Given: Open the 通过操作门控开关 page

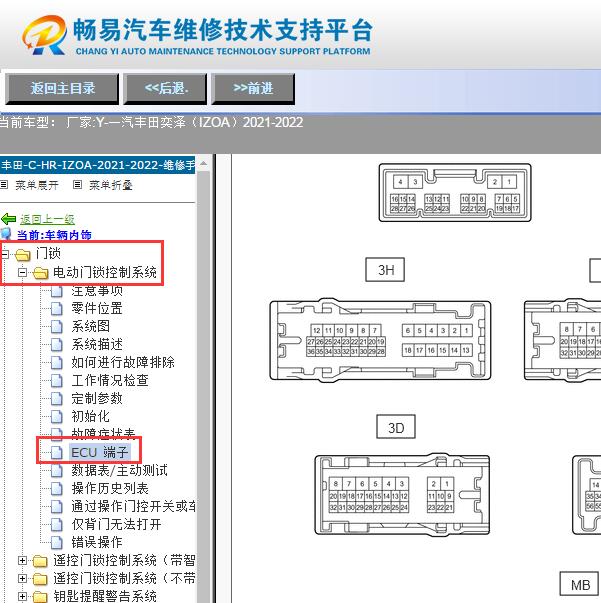Looking at the screenshot, I should 133,506.
